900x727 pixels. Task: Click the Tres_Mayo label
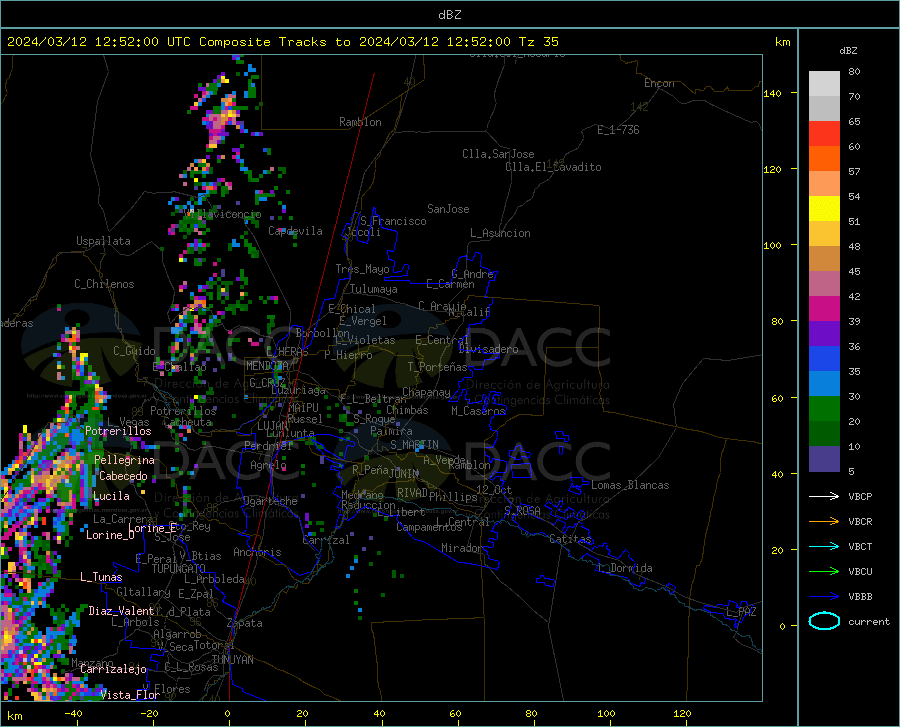(362, 269)
